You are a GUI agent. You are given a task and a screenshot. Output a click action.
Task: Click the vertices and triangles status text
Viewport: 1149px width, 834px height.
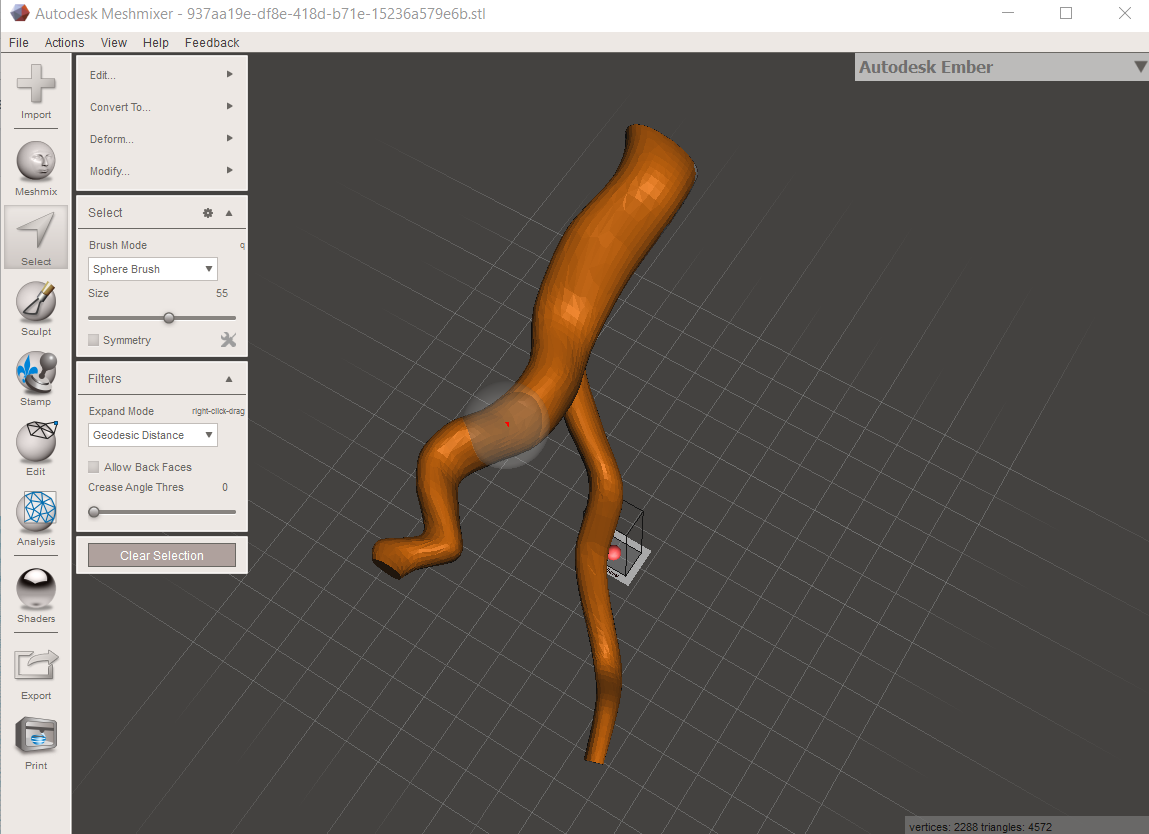pos(980,827)
